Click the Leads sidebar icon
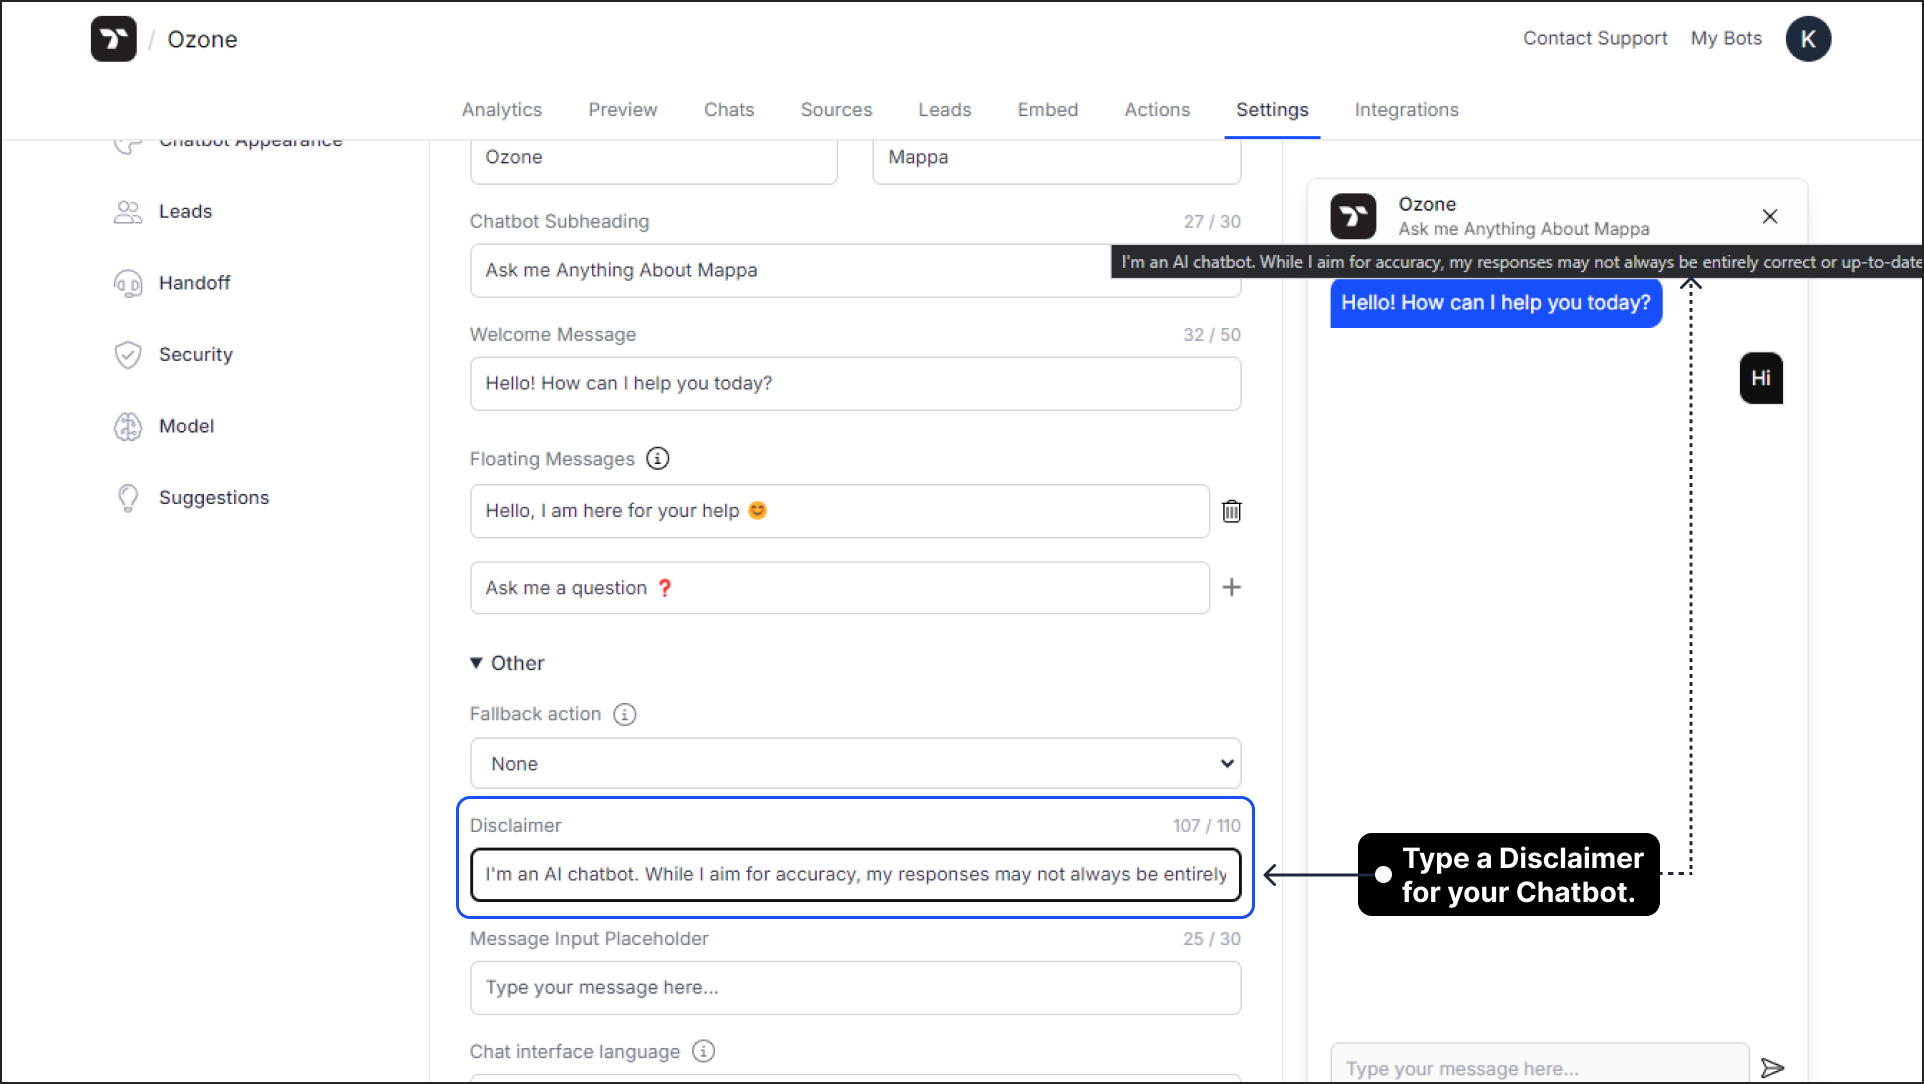 [x=128, y=212]
